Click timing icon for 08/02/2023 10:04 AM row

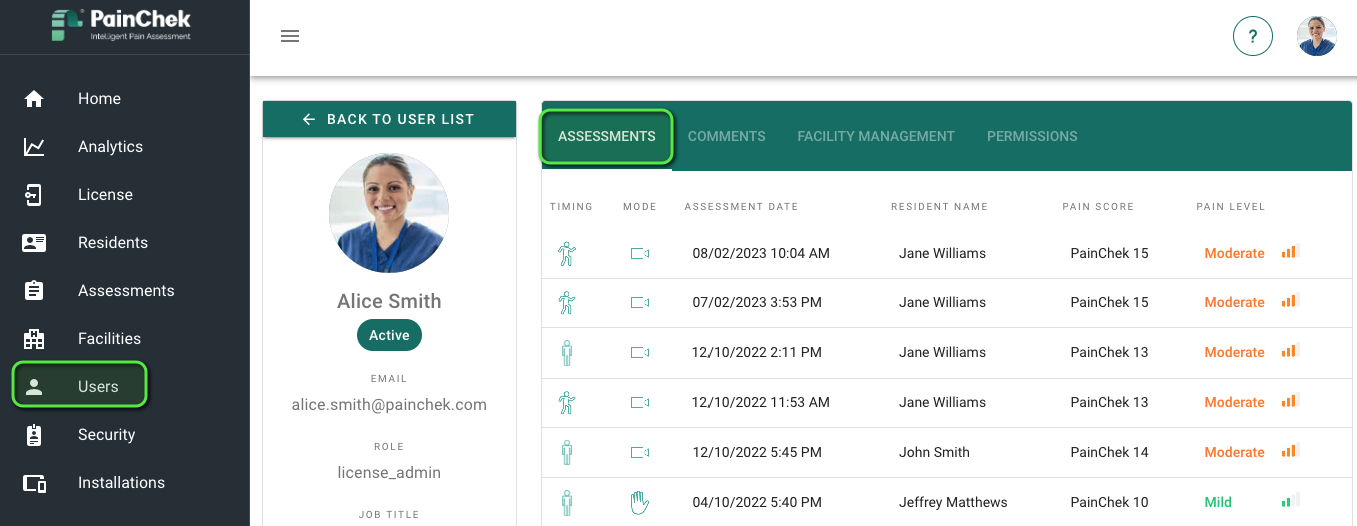(x=567, y=253)
